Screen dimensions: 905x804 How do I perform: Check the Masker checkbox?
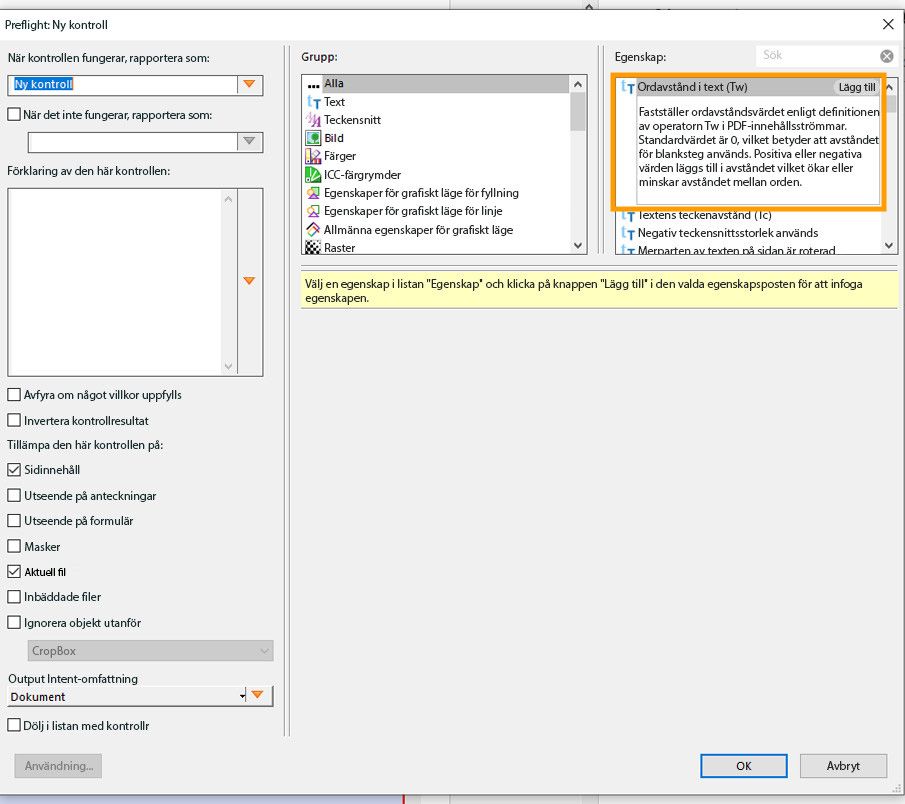pos(14,547)
